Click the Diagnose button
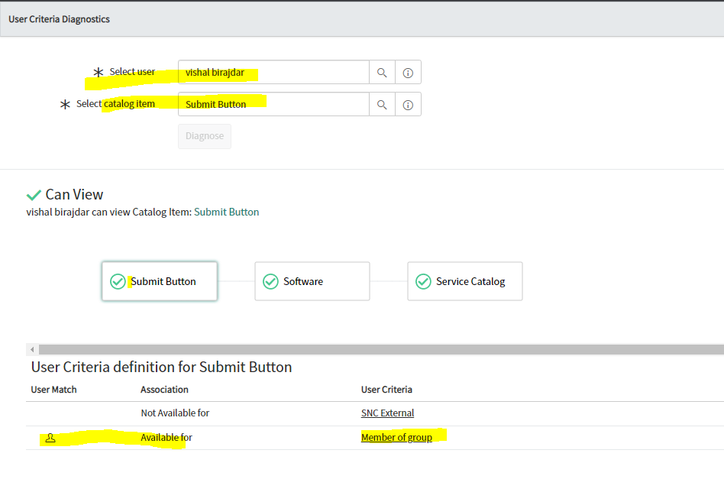The width and height of the screenshot is (724, 483). (205, 136)
